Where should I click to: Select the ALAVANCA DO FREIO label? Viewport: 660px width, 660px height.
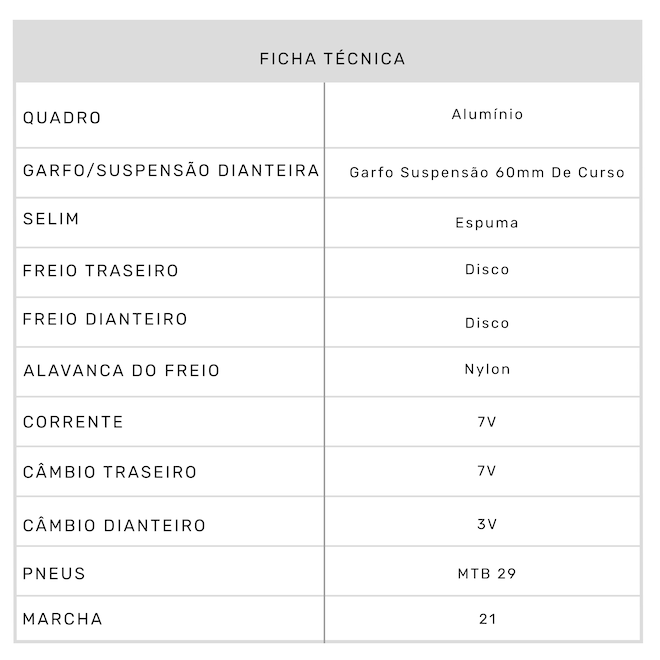(x=121, y=370)
